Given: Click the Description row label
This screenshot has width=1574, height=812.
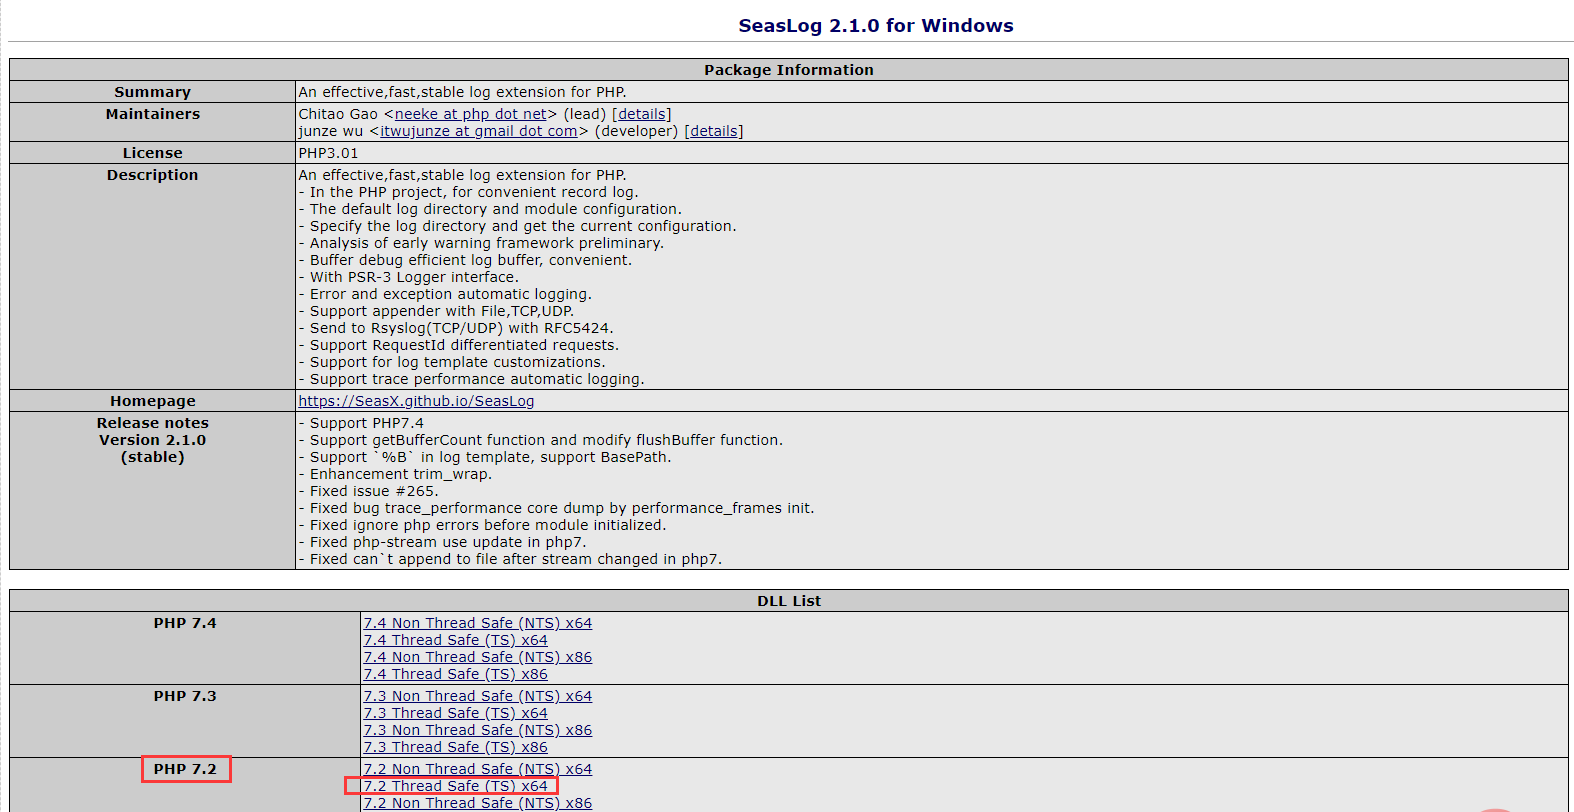Looking at the screenshot, I should (153, 175).
